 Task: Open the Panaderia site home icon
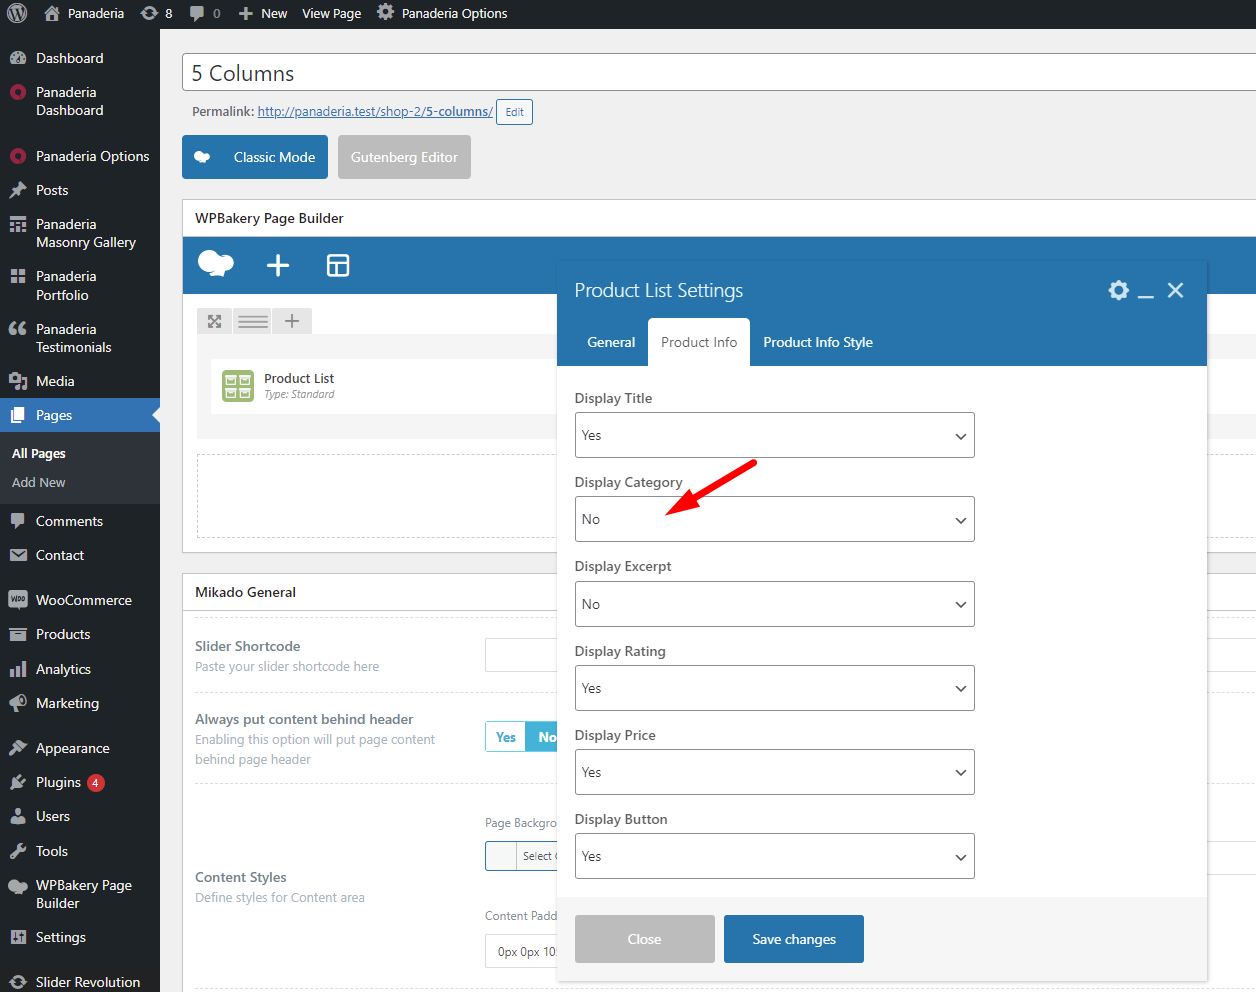tap(52, 13)
